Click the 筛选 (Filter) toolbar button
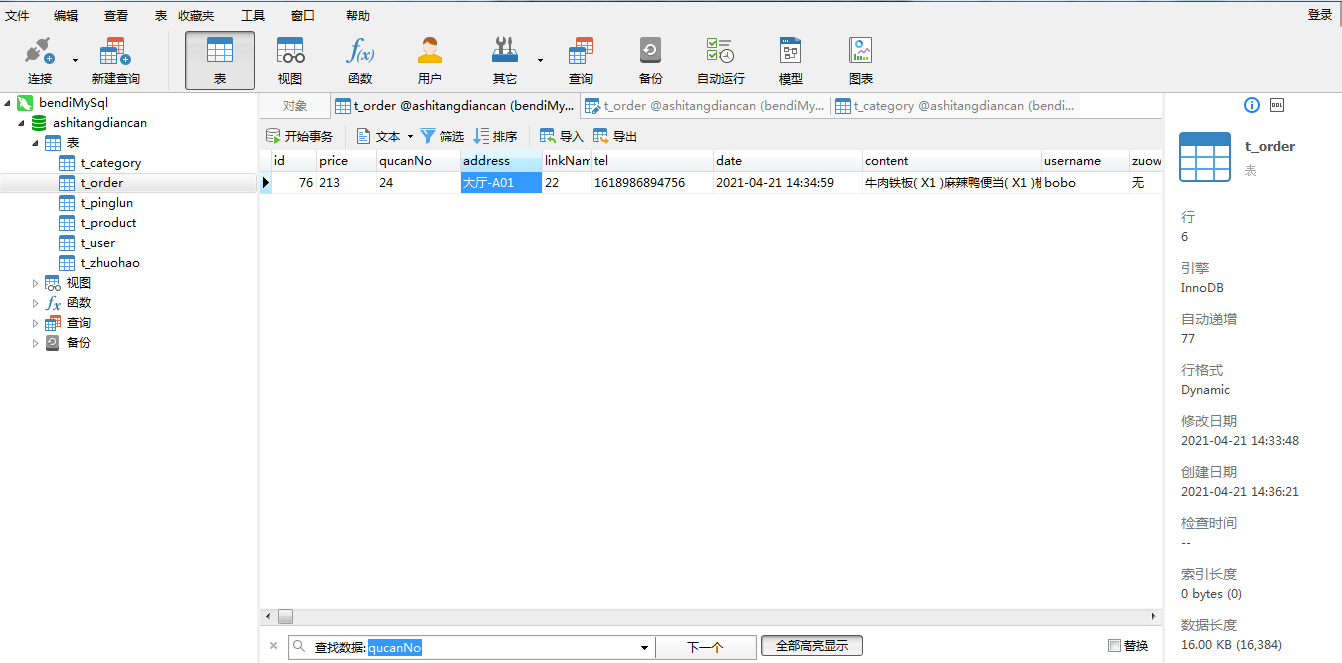Viewport: 1342px width, 663px height. coord(442,136)
